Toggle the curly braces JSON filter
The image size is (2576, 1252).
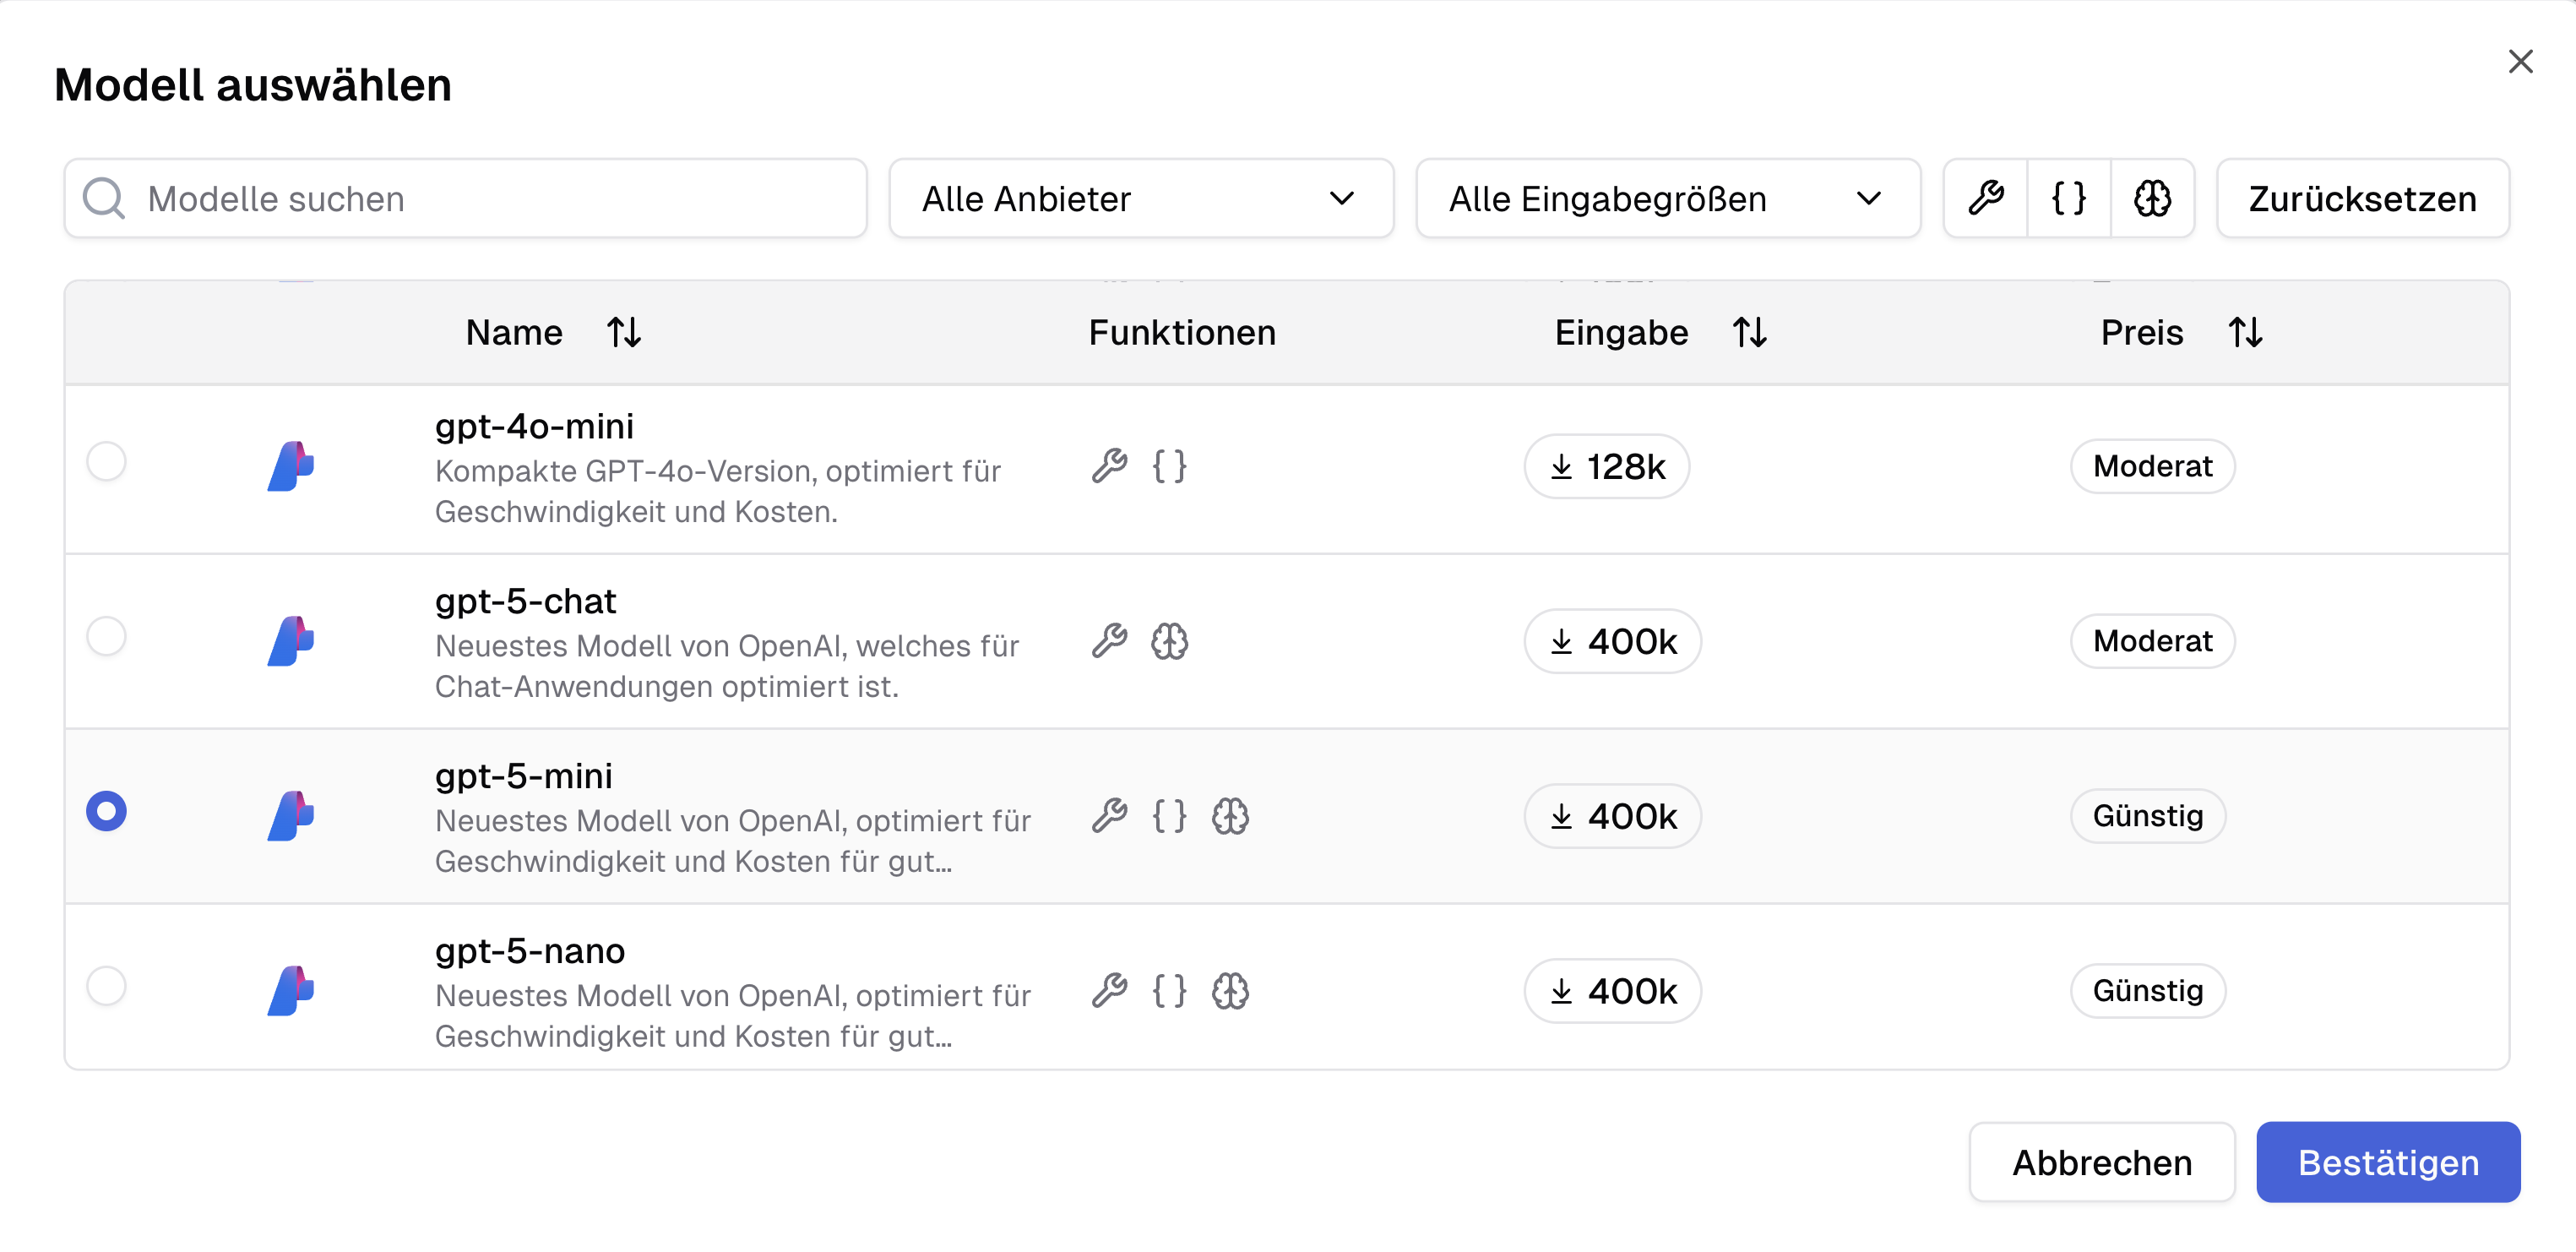pos(2068,198)
